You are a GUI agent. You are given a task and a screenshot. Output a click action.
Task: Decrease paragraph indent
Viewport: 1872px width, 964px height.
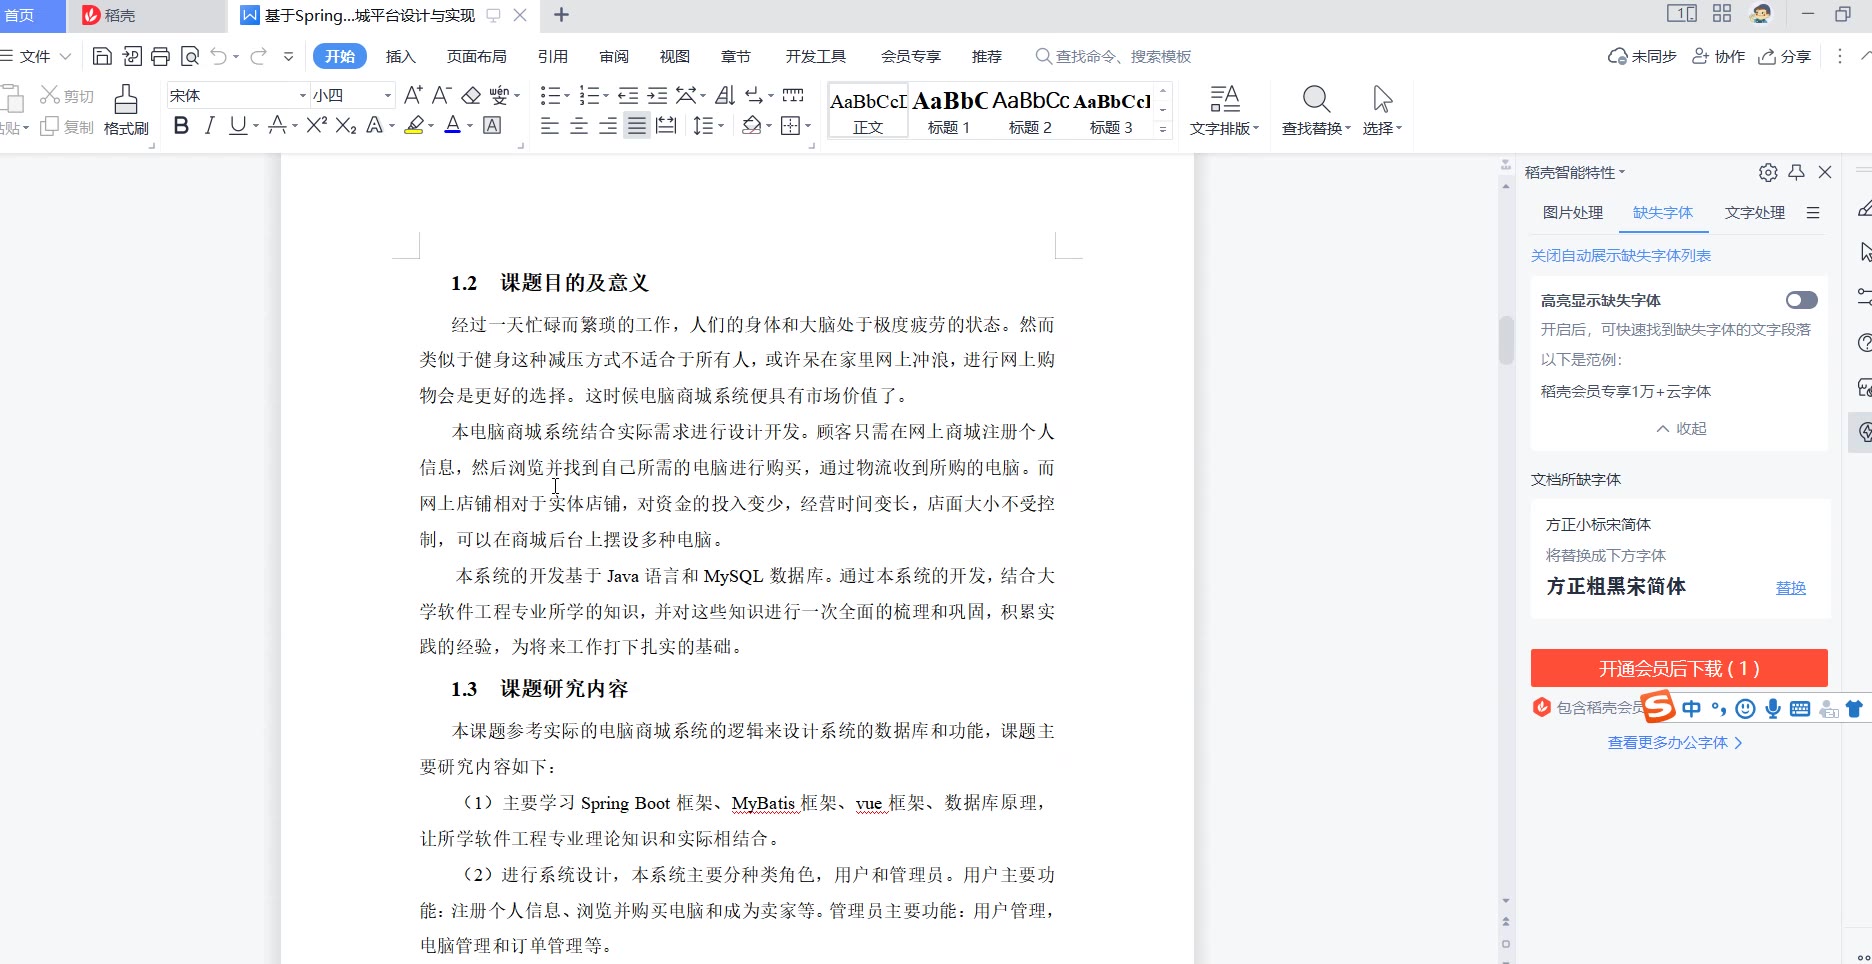[628, 95]
